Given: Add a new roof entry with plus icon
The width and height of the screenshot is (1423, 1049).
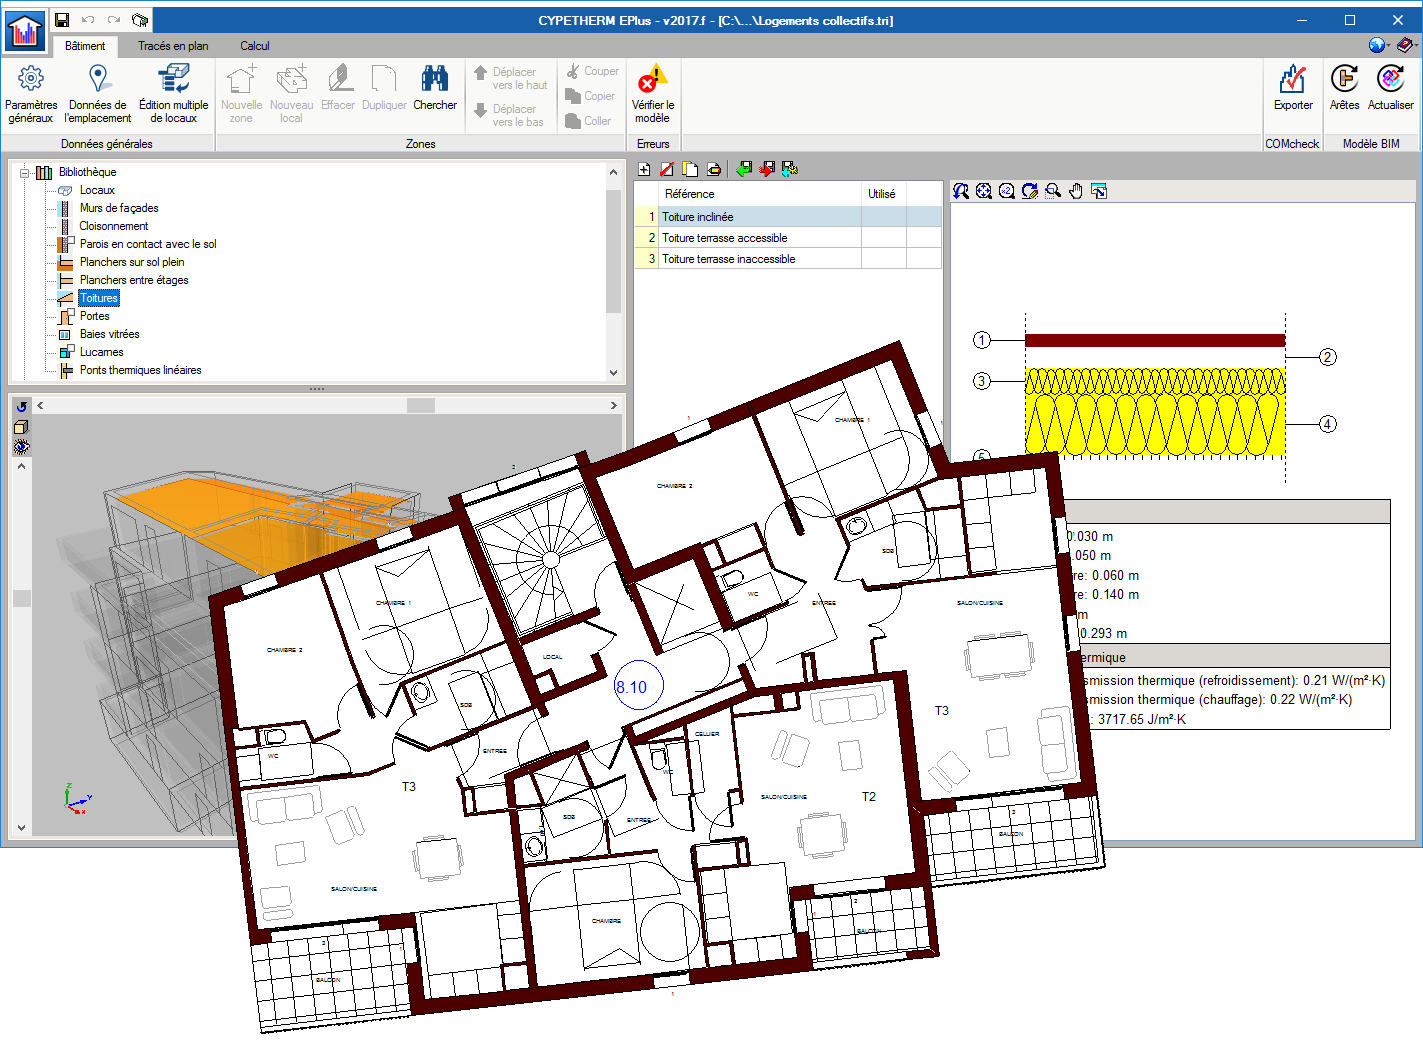Looking at the screenshot, I should (x=644, y=169).
